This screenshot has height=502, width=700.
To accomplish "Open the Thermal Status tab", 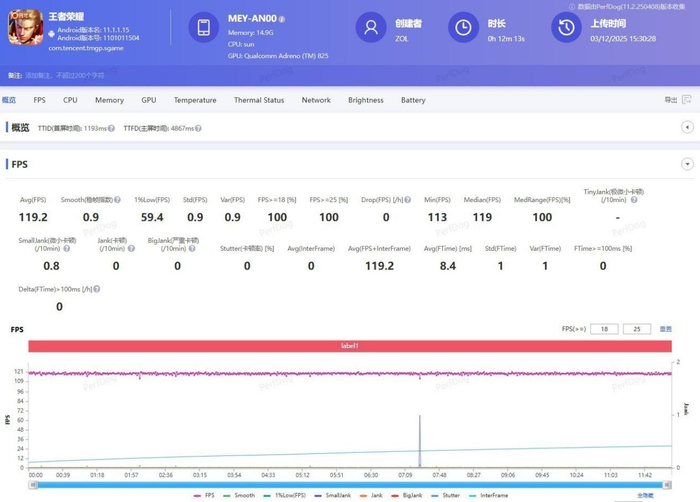I will pyautogui.click(x=259, y=100).
